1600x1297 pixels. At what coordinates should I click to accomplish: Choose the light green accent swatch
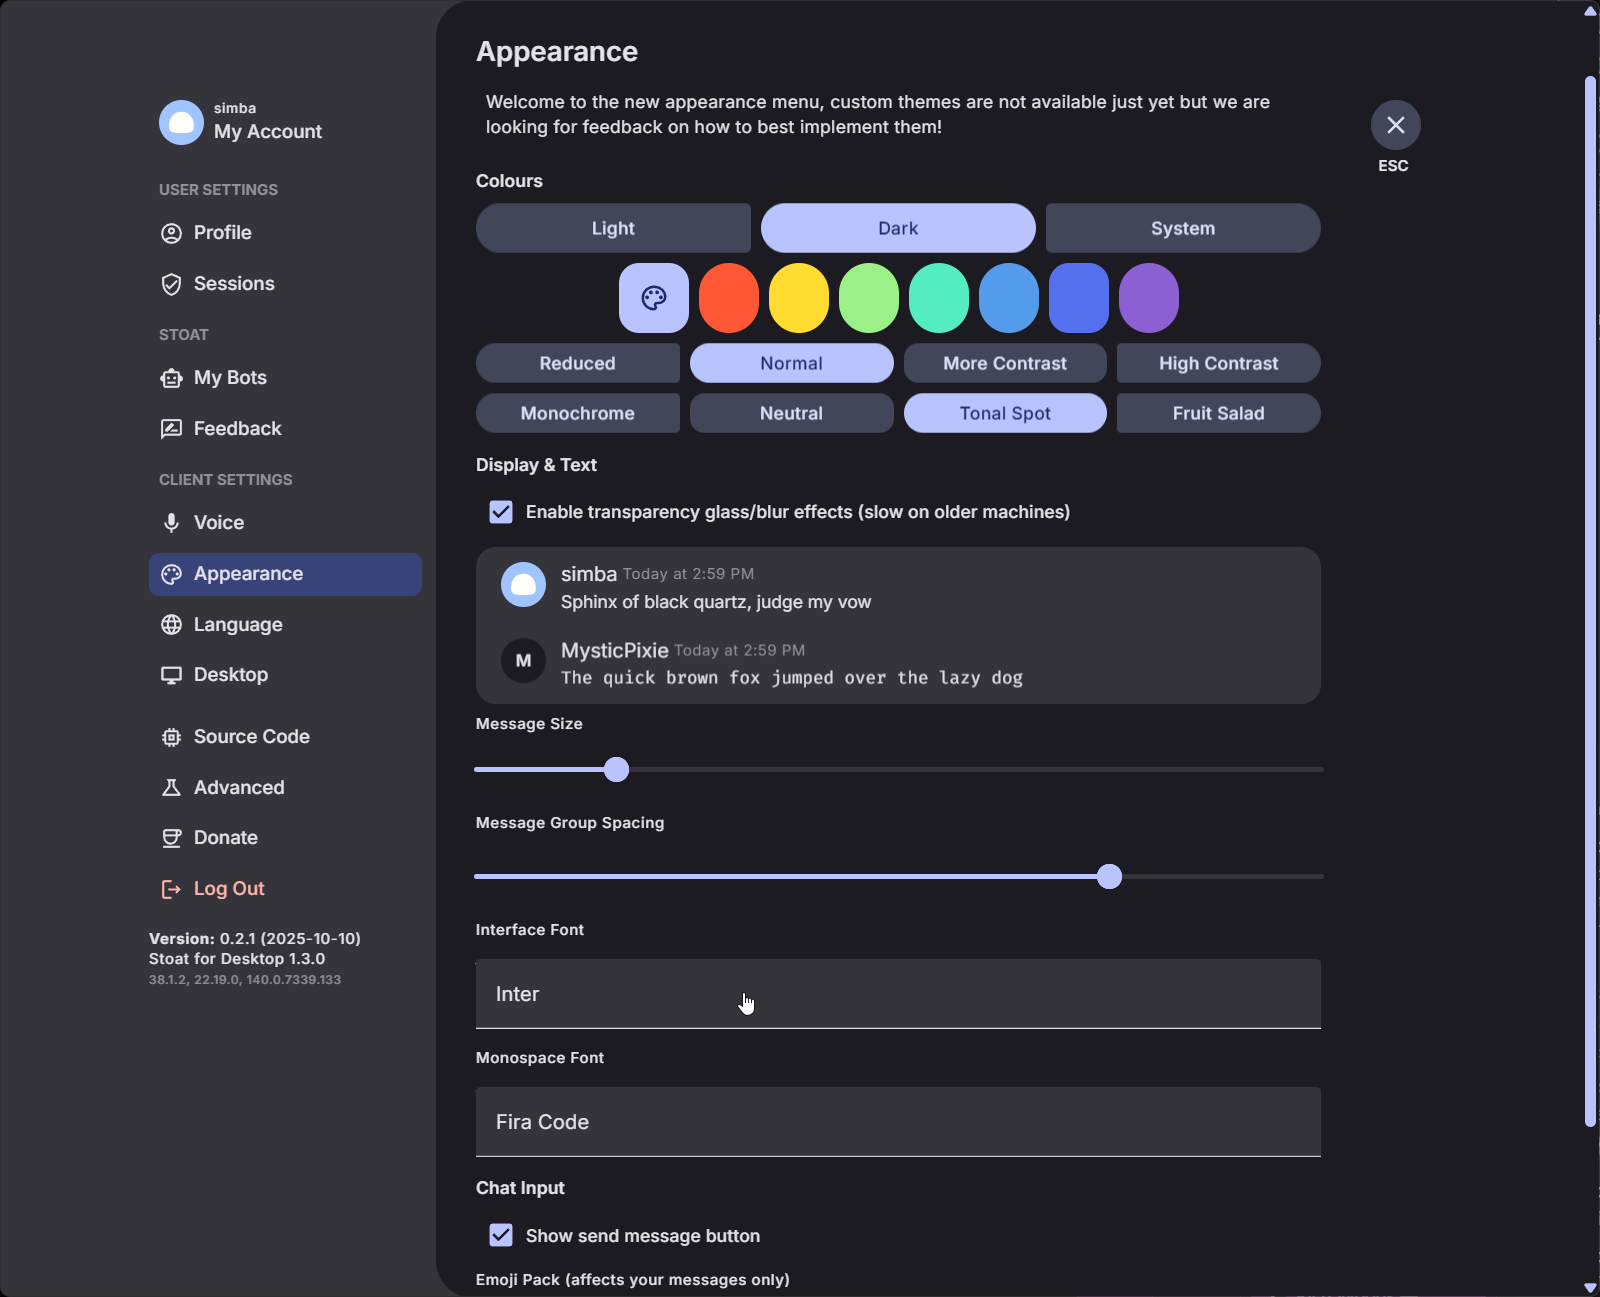869,298
